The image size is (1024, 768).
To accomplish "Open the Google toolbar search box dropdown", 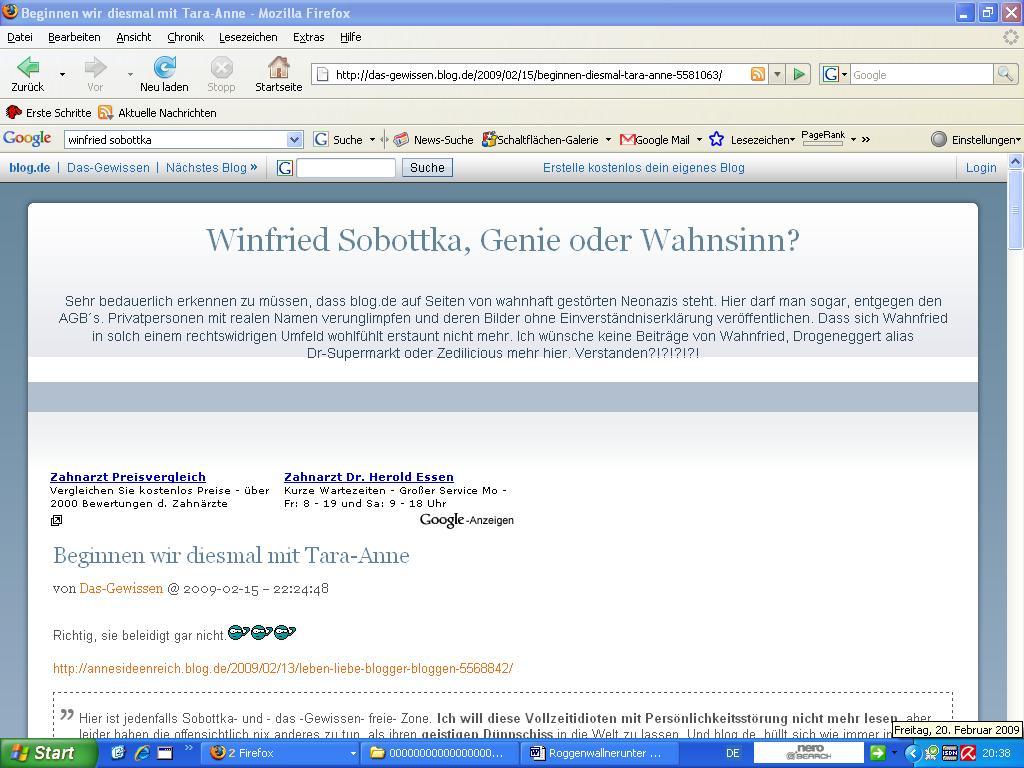I will 294,140.
